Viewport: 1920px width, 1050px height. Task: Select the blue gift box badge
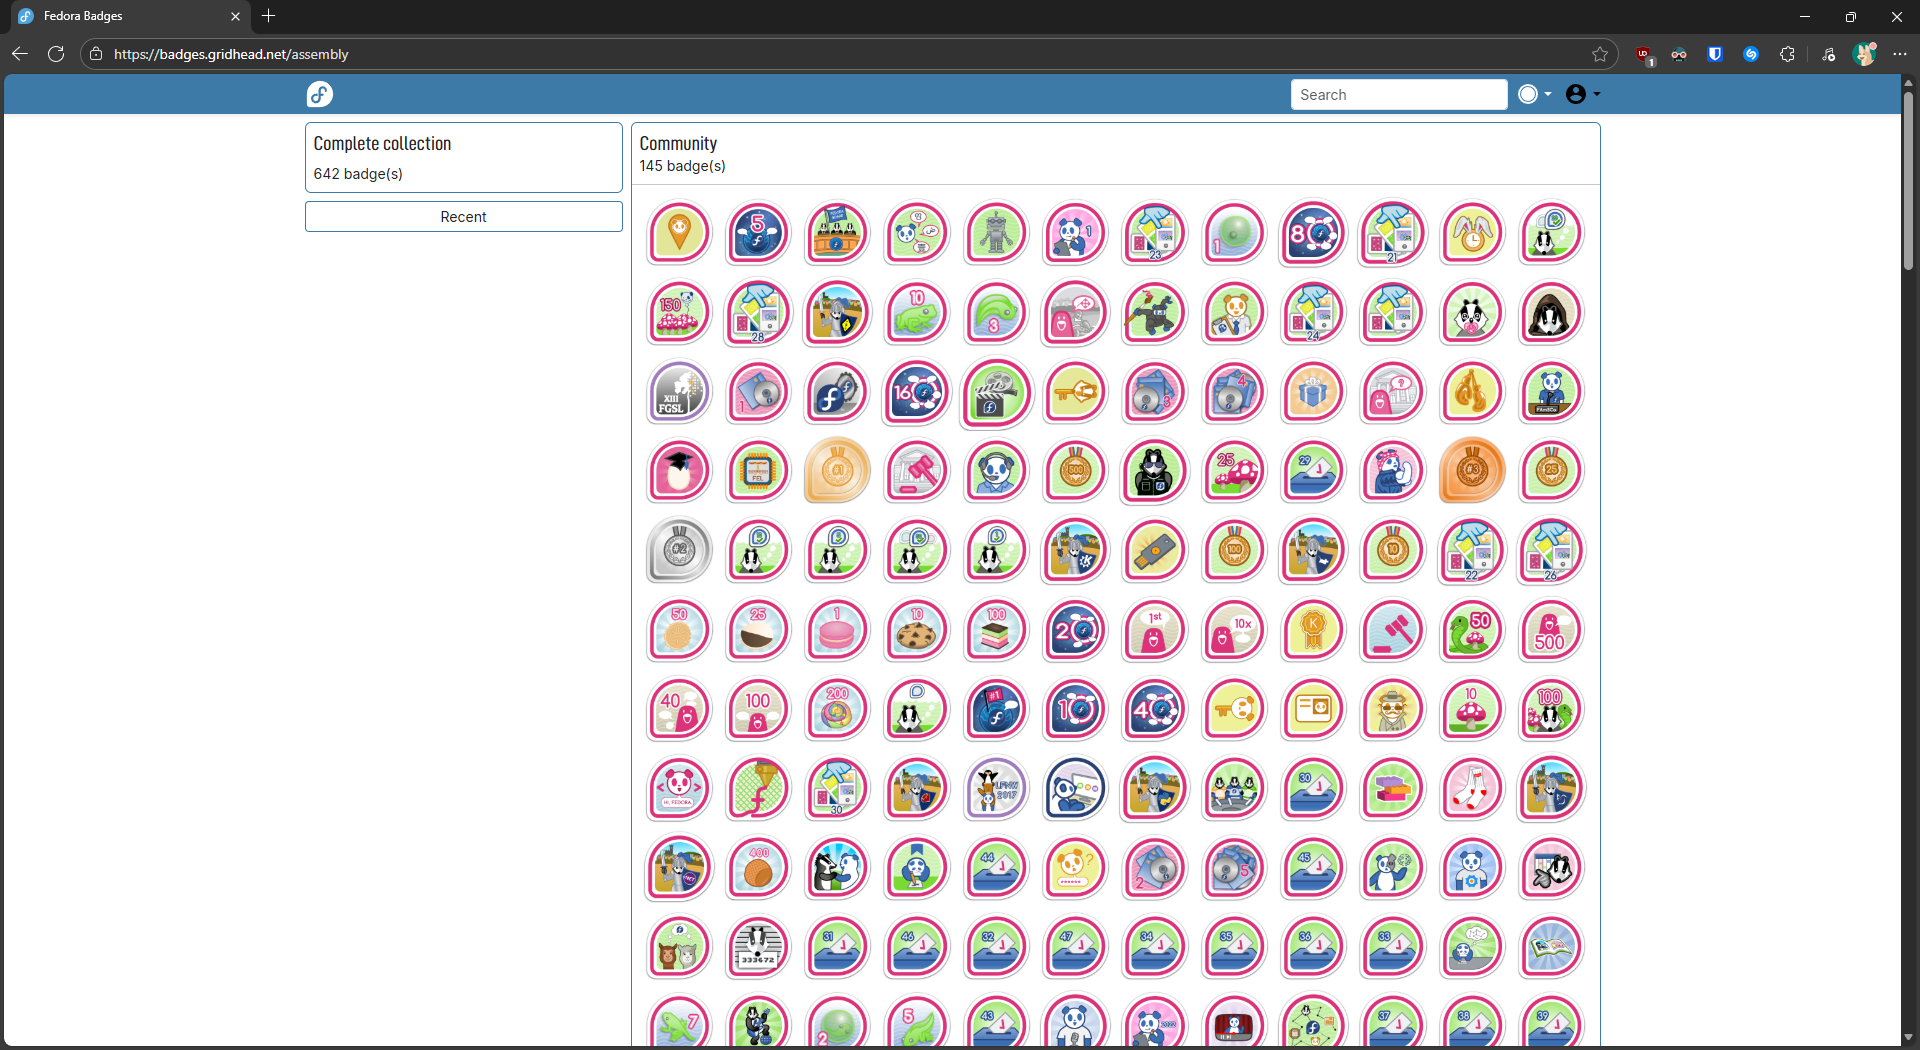click(x=1313, y=393)
